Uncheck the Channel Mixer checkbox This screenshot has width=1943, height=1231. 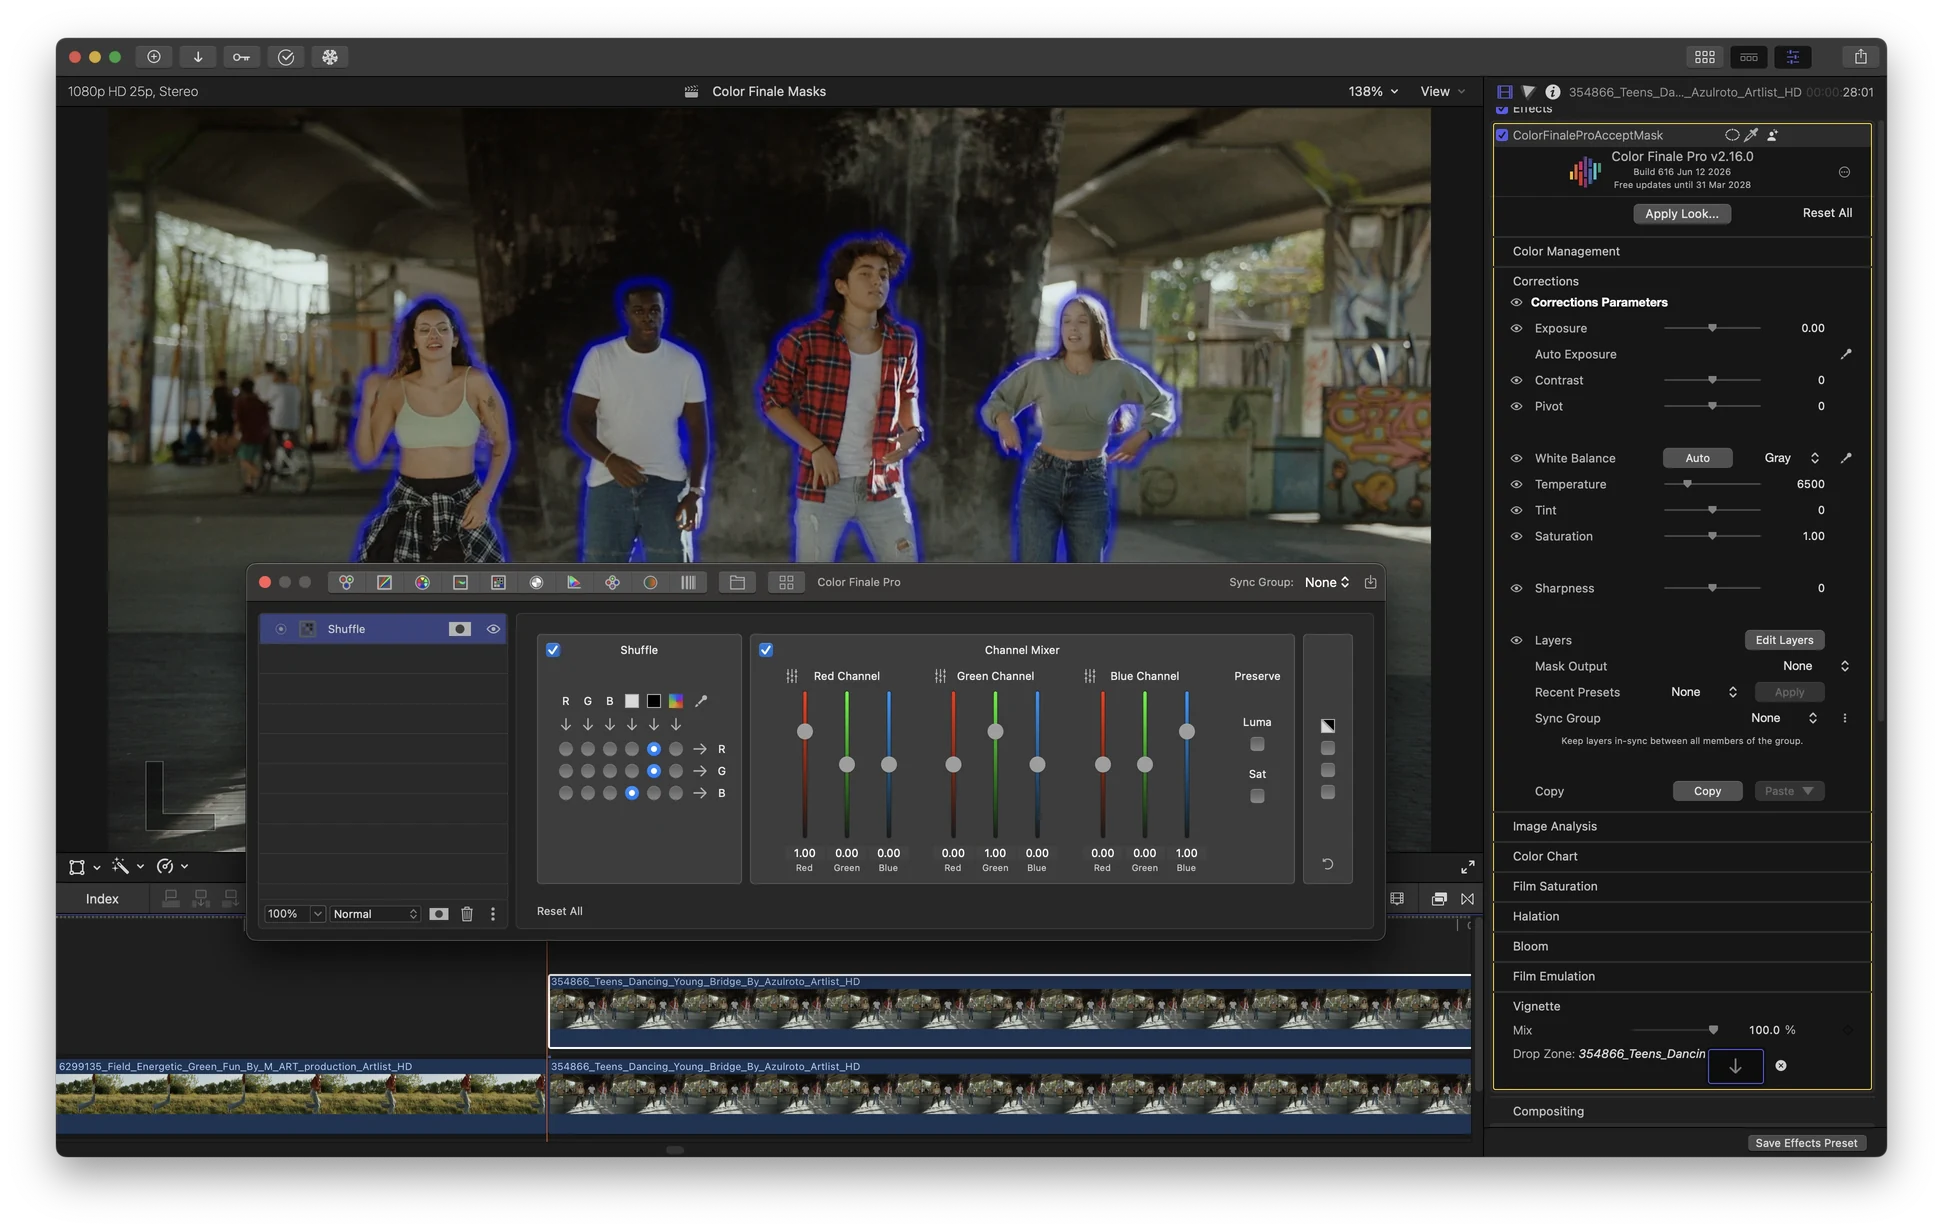766,650
